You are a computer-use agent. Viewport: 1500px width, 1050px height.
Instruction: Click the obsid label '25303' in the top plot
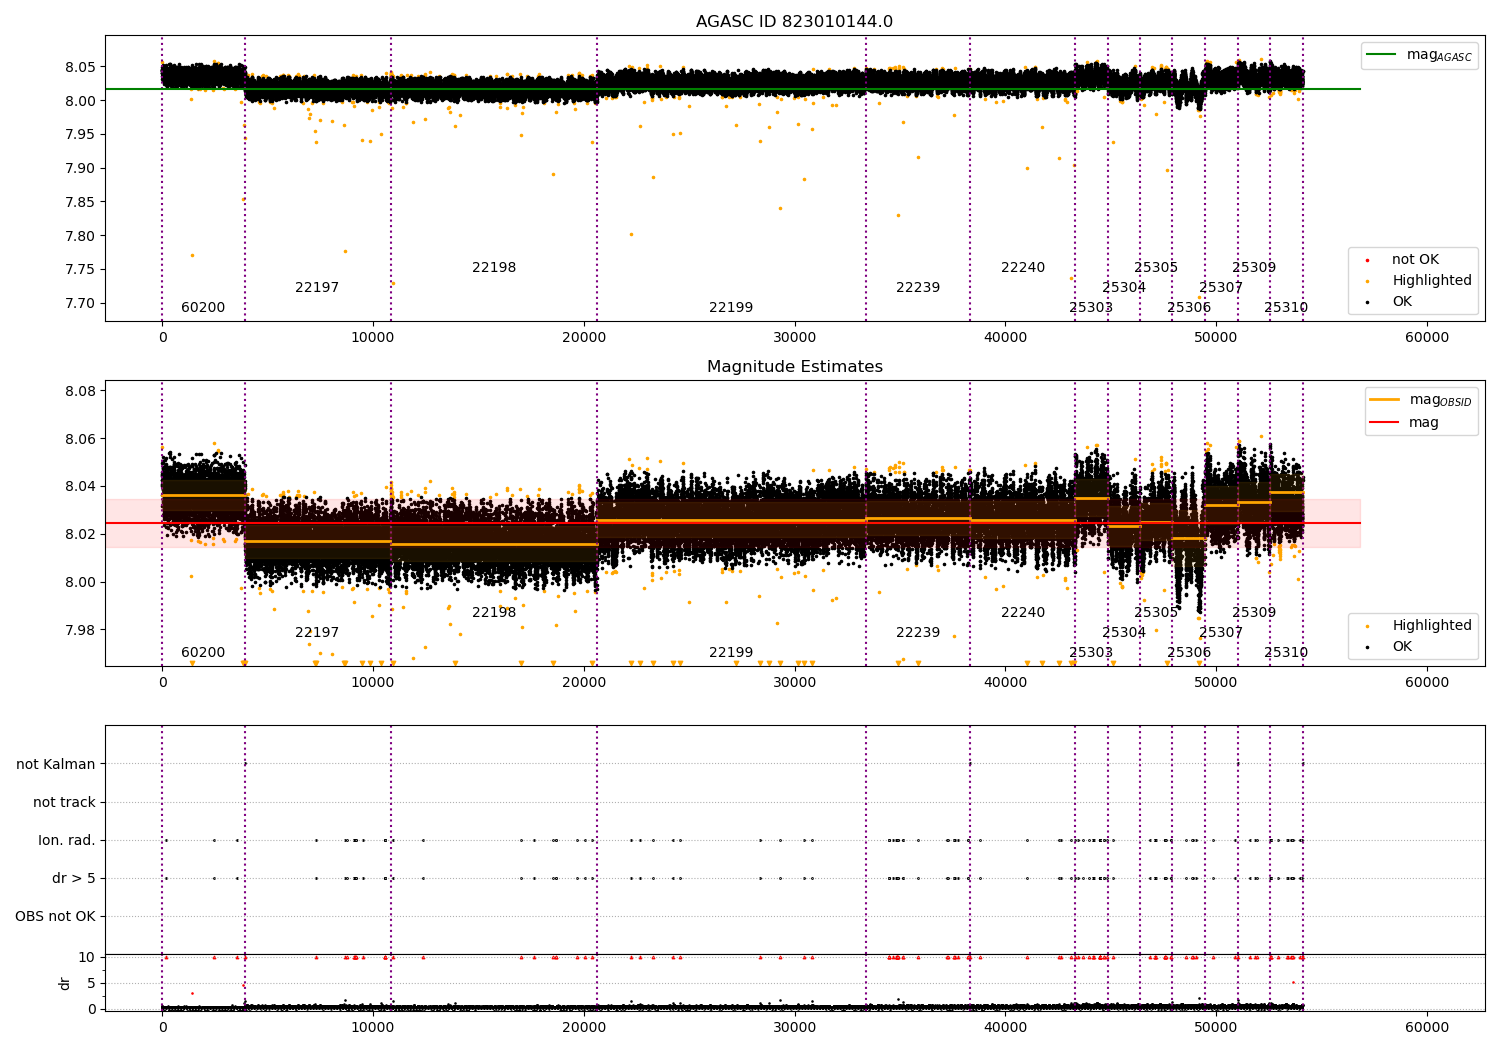point(1091,308)
